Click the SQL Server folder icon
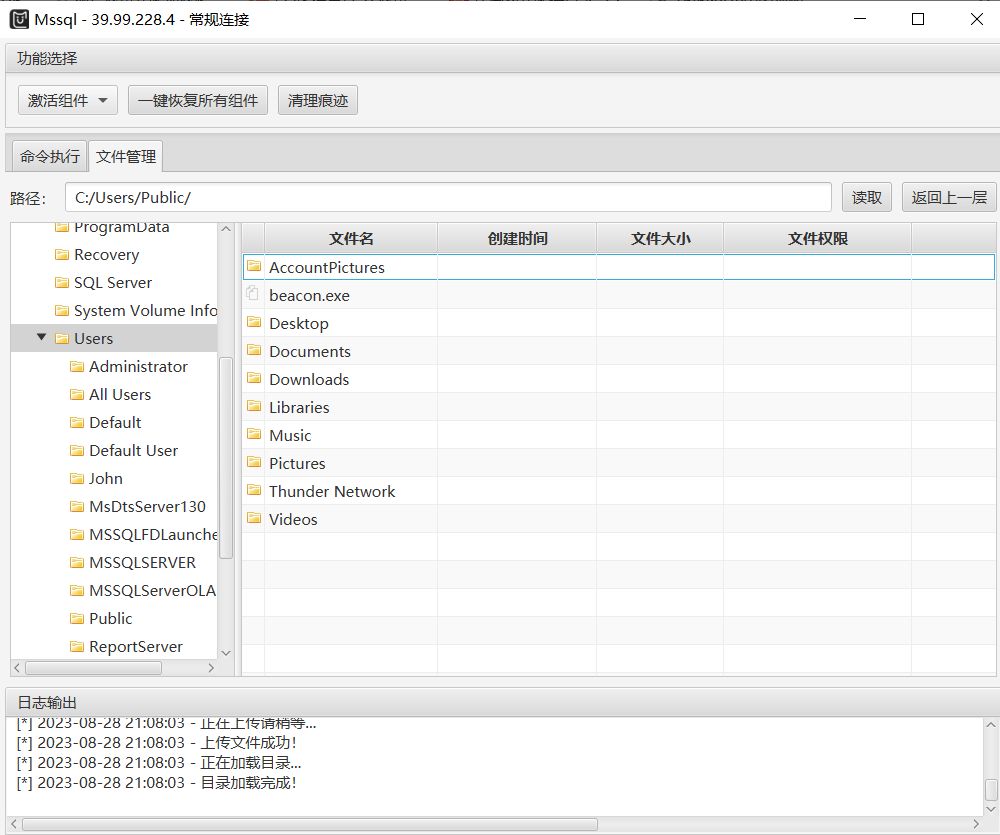1000x835 pixels. point(62,283)
